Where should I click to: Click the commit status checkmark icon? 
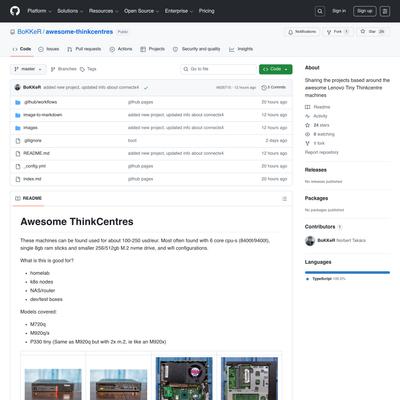146,88
